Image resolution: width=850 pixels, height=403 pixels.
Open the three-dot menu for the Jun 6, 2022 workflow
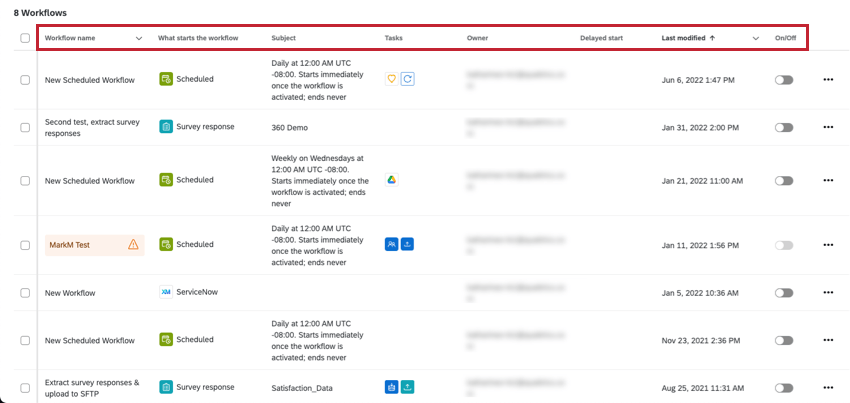828,80
